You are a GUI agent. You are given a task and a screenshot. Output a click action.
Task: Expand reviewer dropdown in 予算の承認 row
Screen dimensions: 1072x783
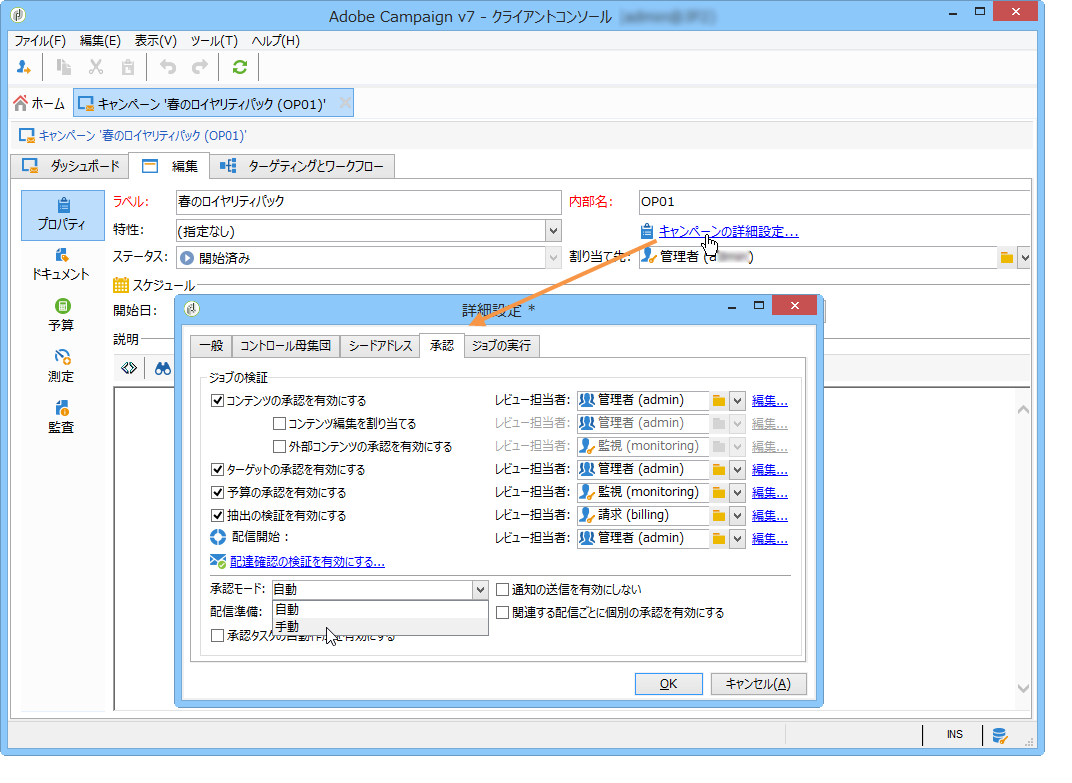pyautogui.click(x=737, y=492)
